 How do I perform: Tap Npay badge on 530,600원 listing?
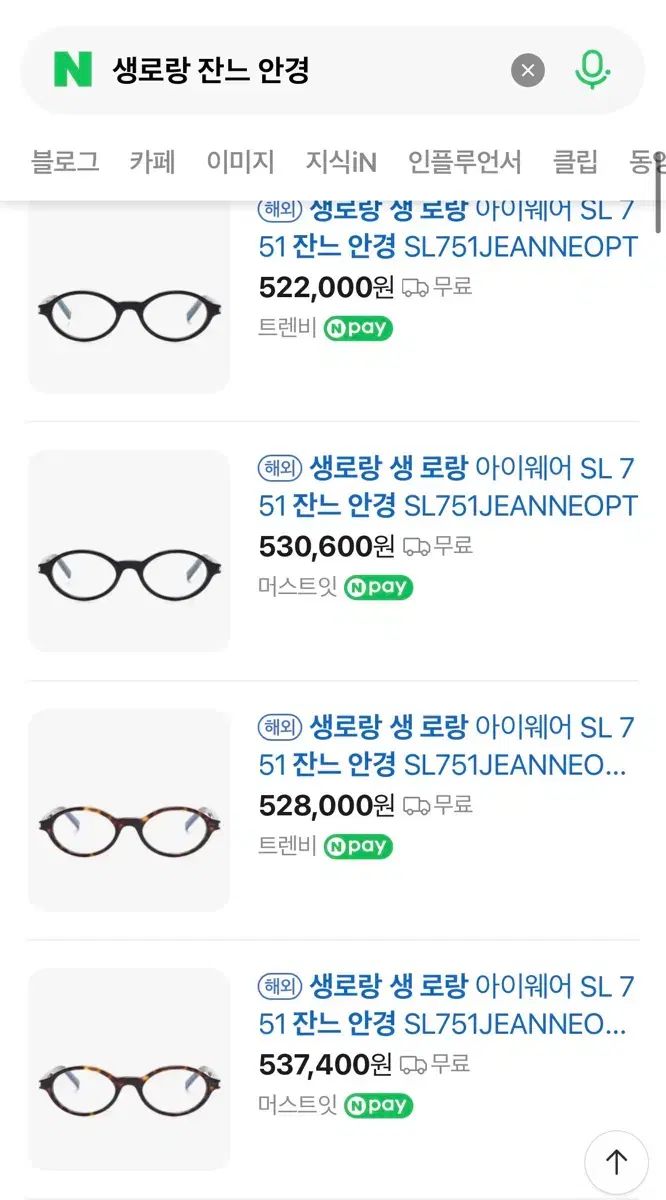click(378, 587)
